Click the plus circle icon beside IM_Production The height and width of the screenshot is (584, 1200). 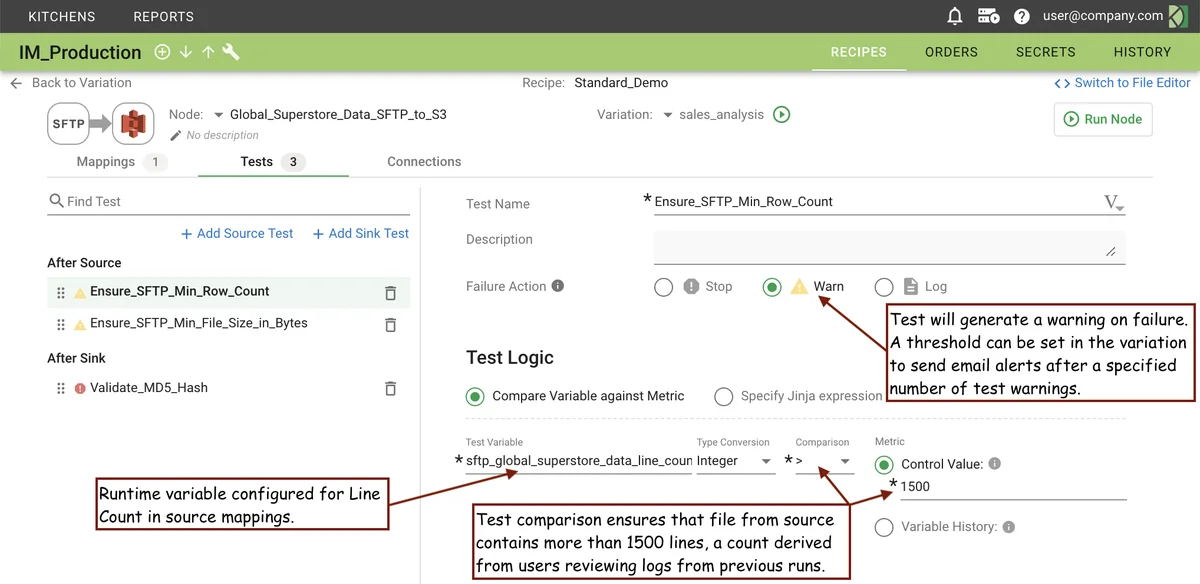[162, 52]
